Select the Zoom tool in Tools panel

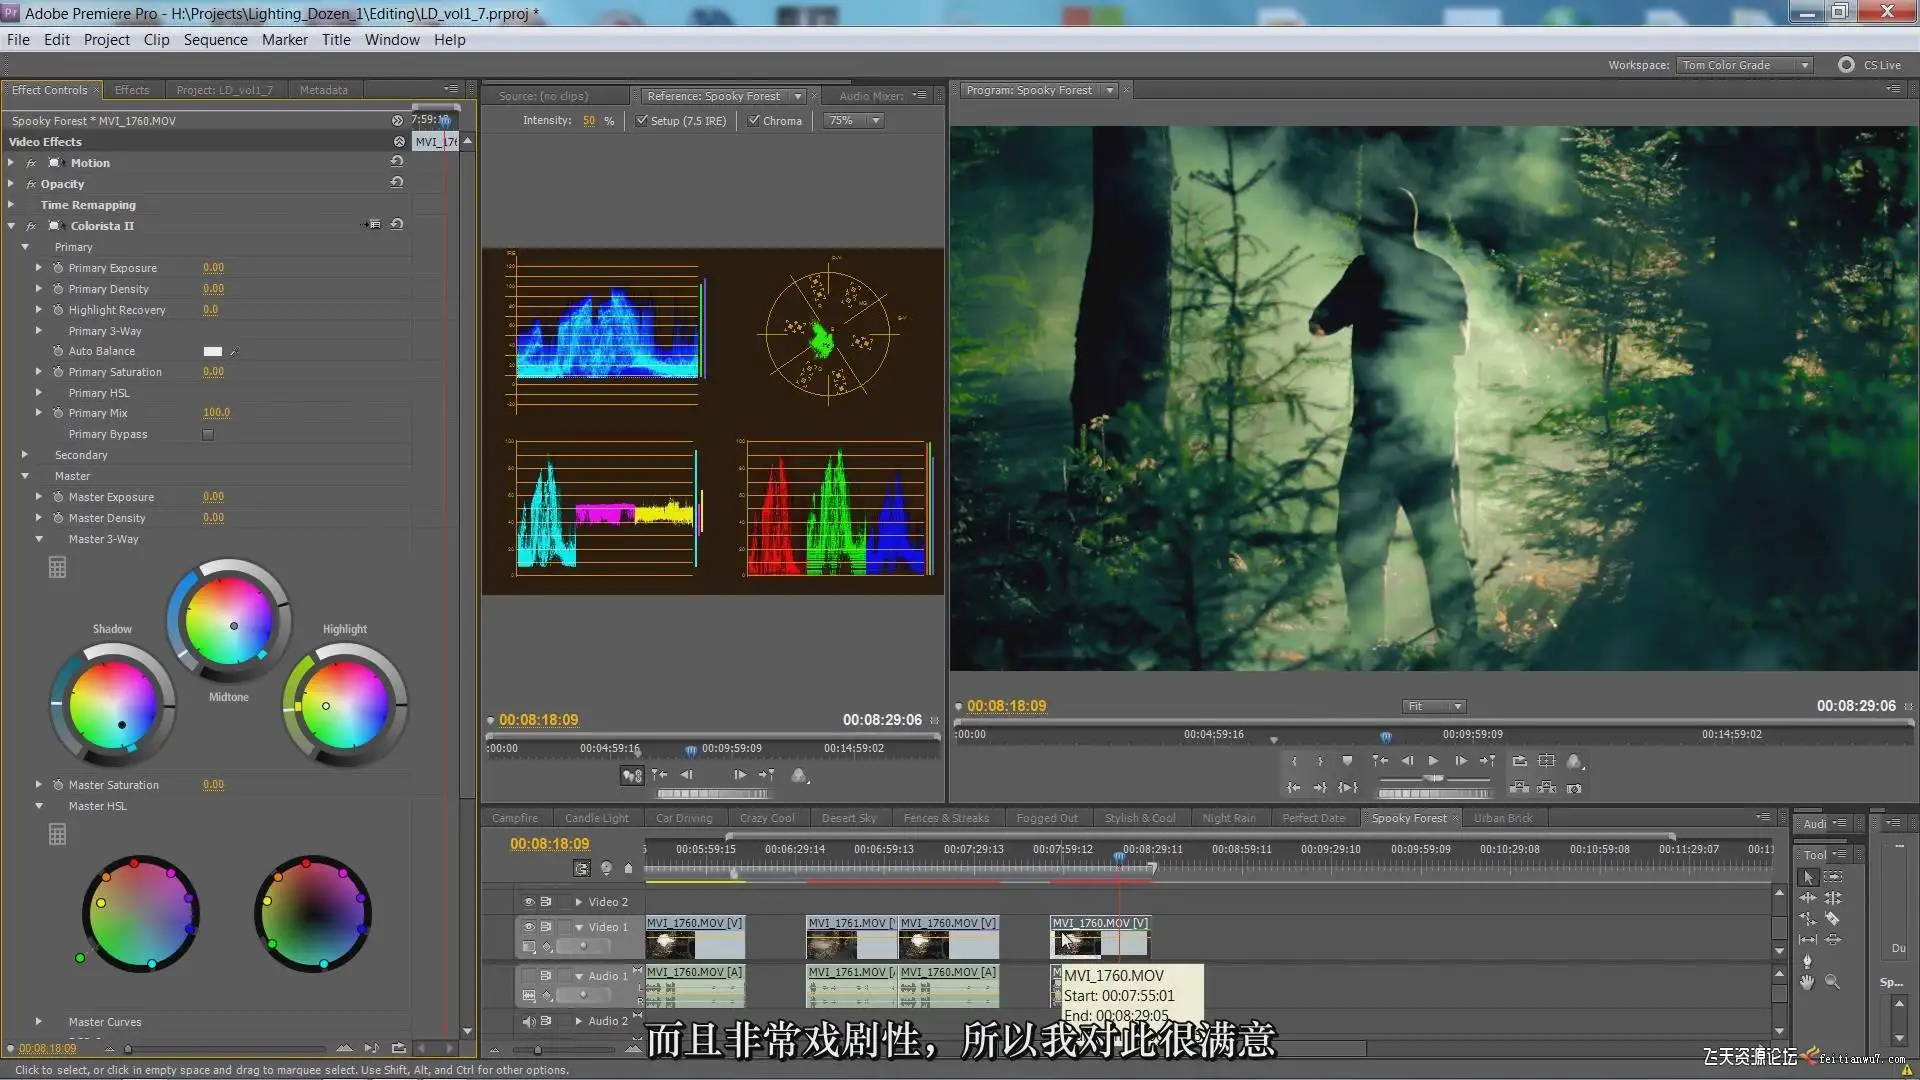[x=1832, y=982]
